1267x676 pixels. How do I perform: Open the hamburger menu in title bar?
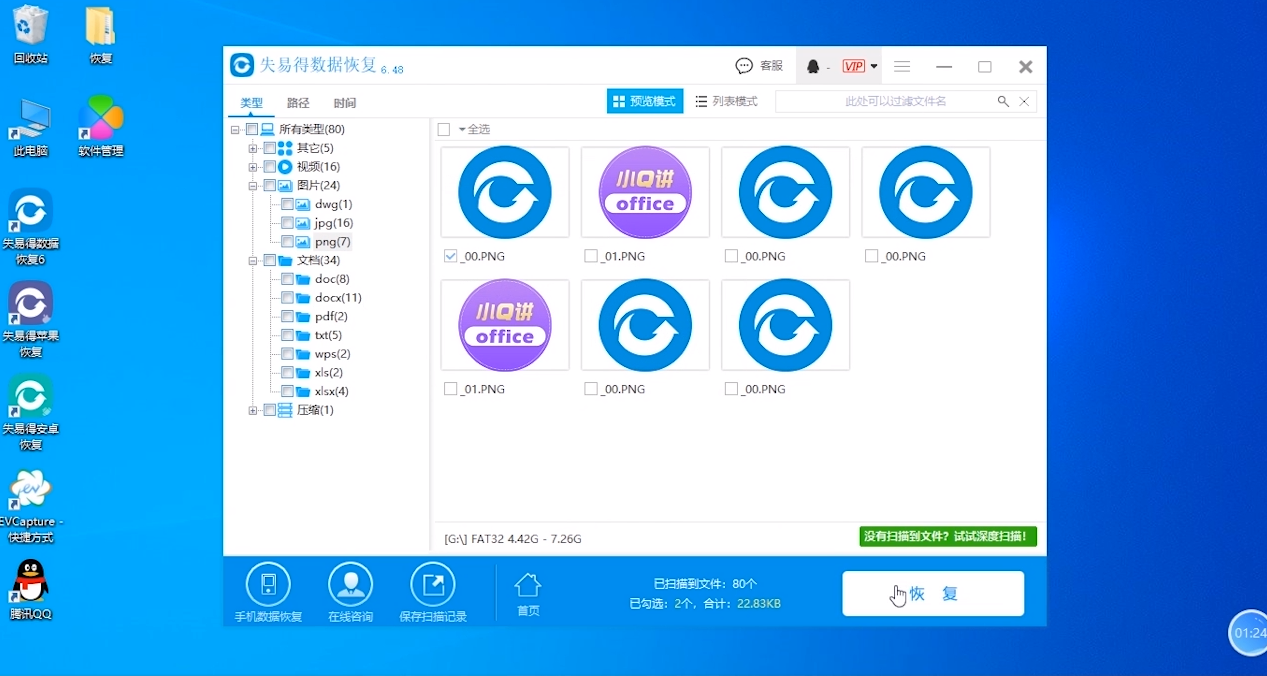tap(901, 66)
